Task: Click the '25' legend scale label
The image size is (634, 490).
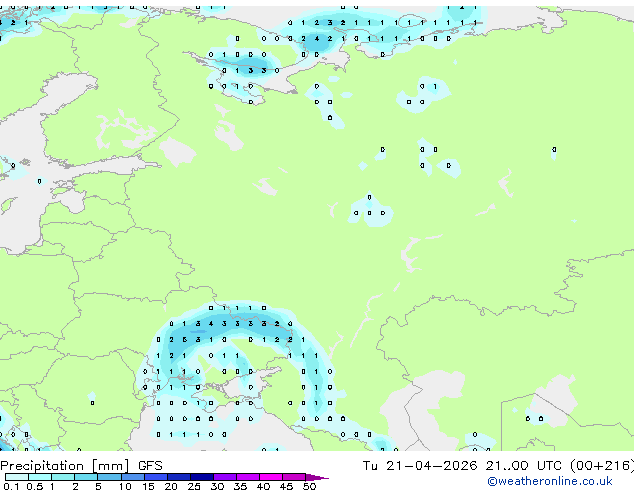Action: click(194, 486)
